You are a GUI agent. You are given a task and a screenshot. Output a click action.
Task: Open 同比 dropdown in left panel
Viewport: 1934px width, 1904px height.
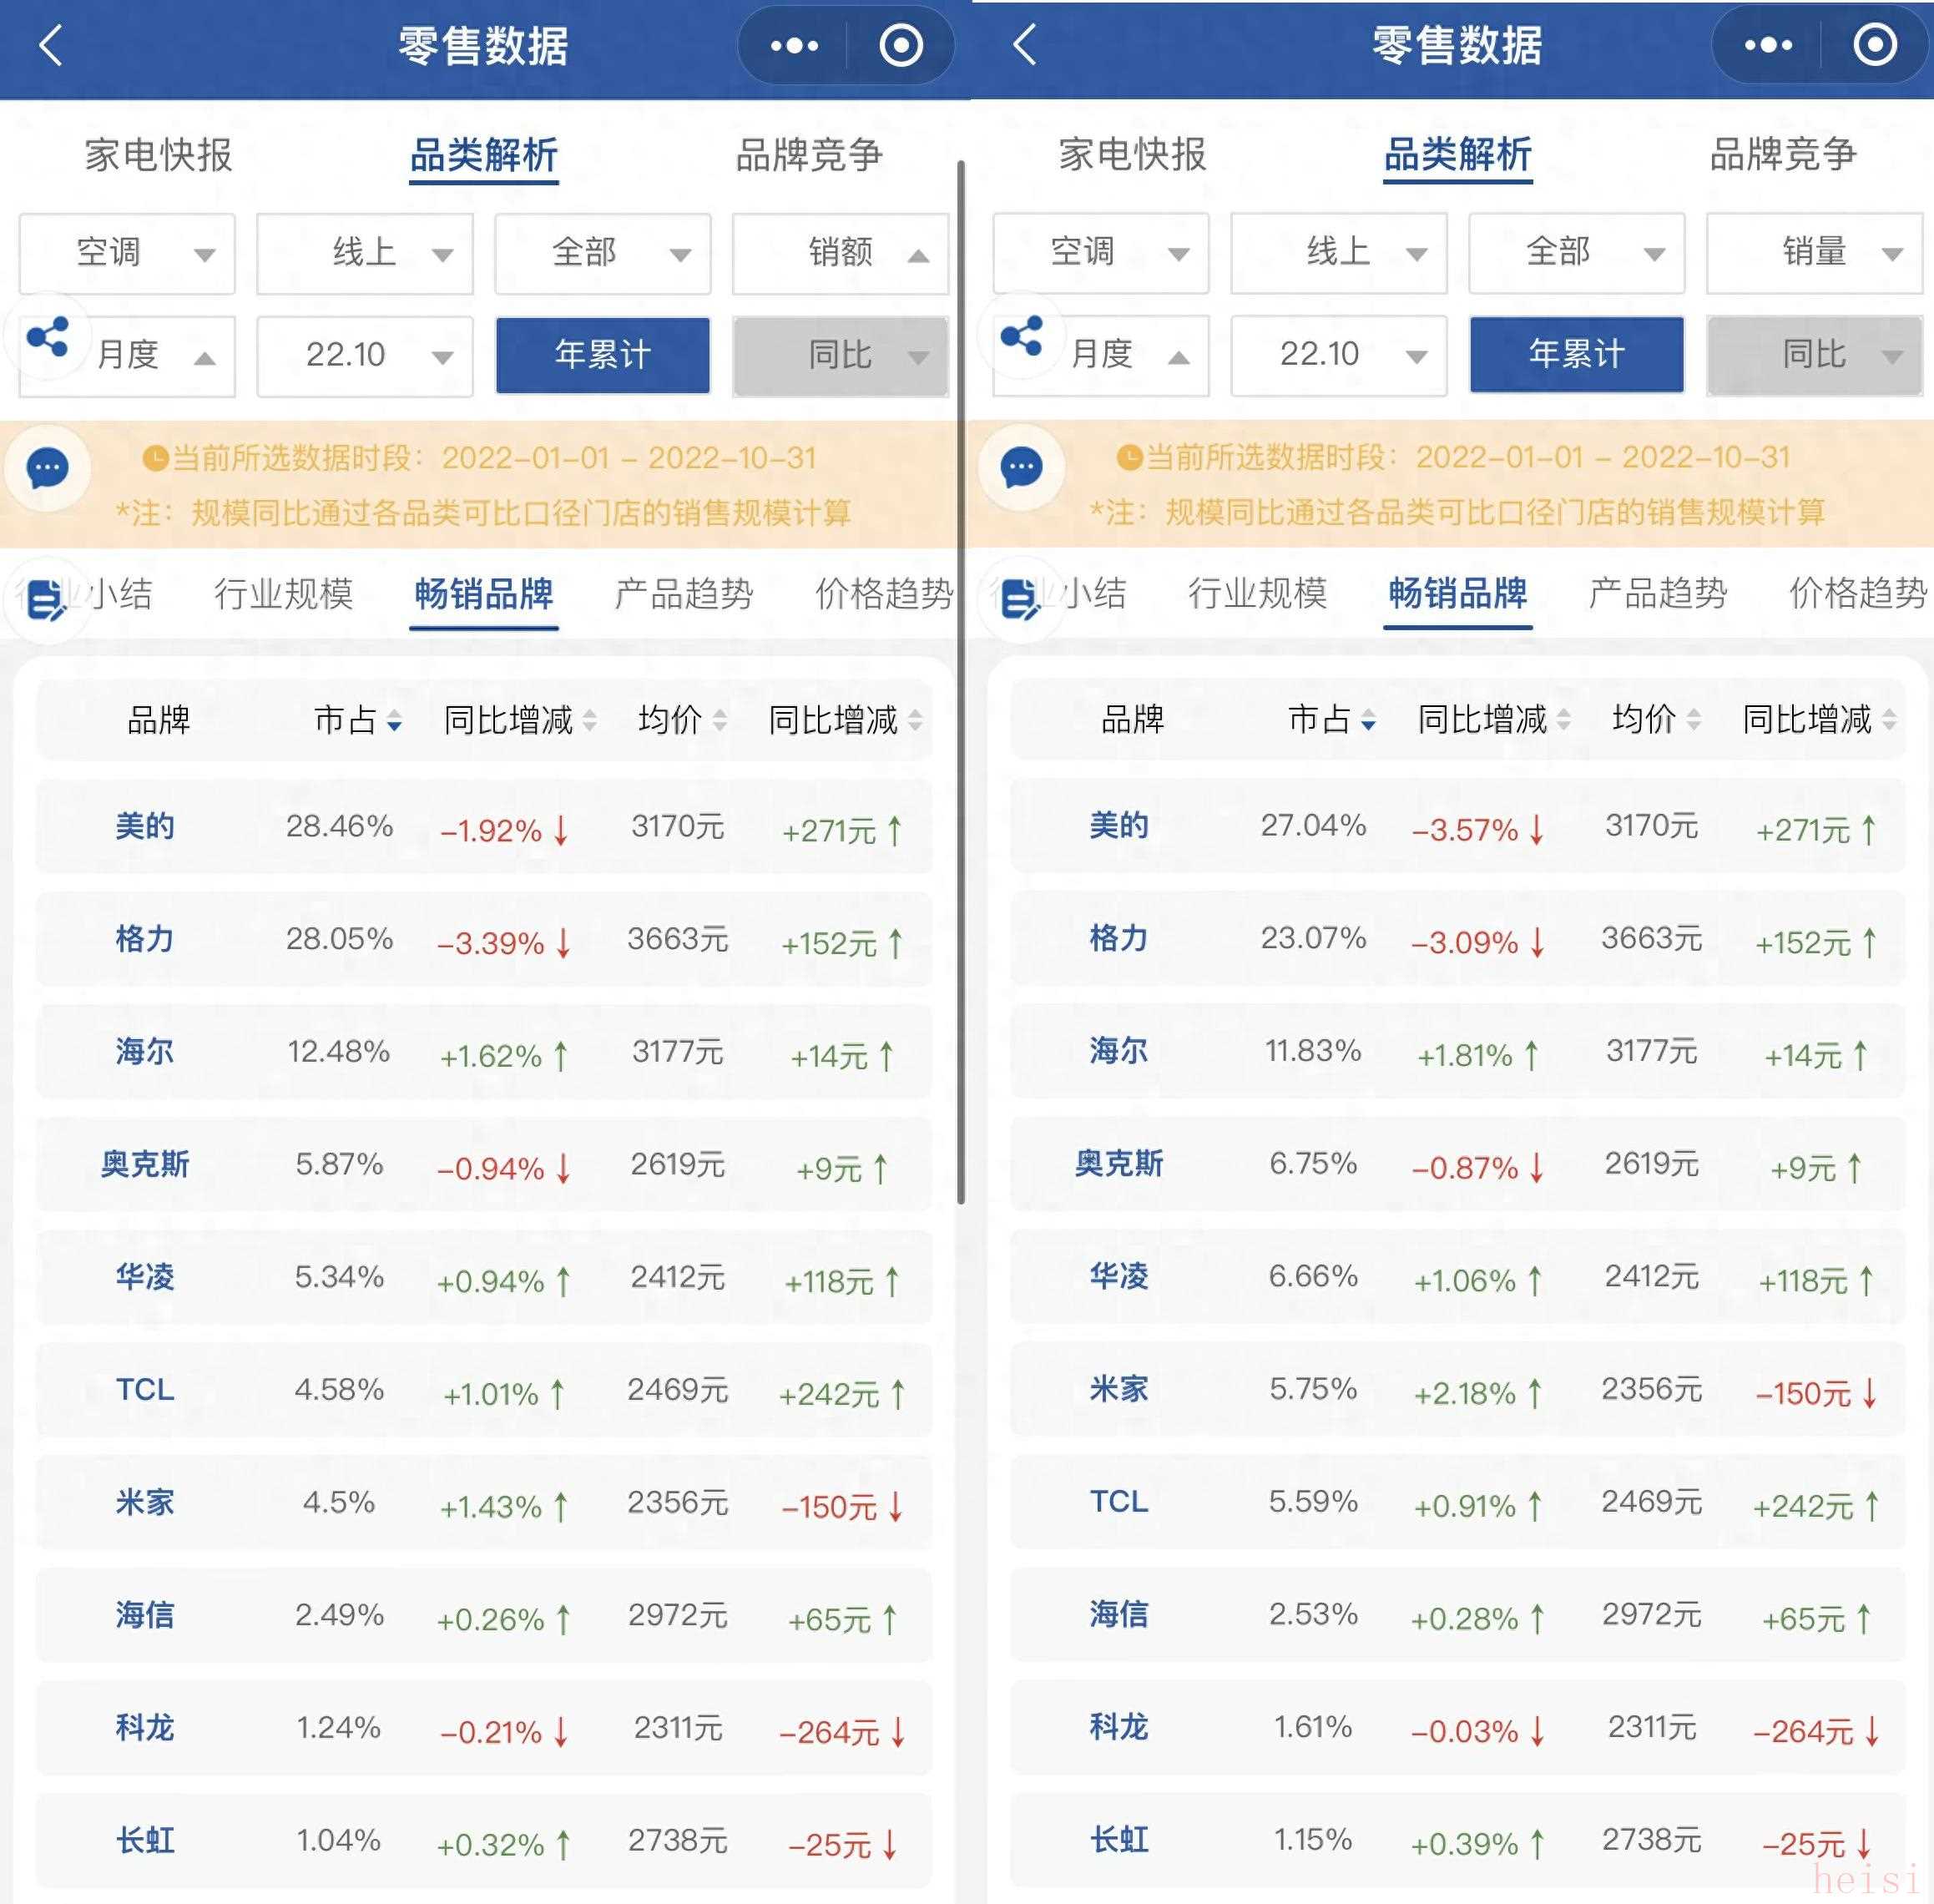pos(840,356)
